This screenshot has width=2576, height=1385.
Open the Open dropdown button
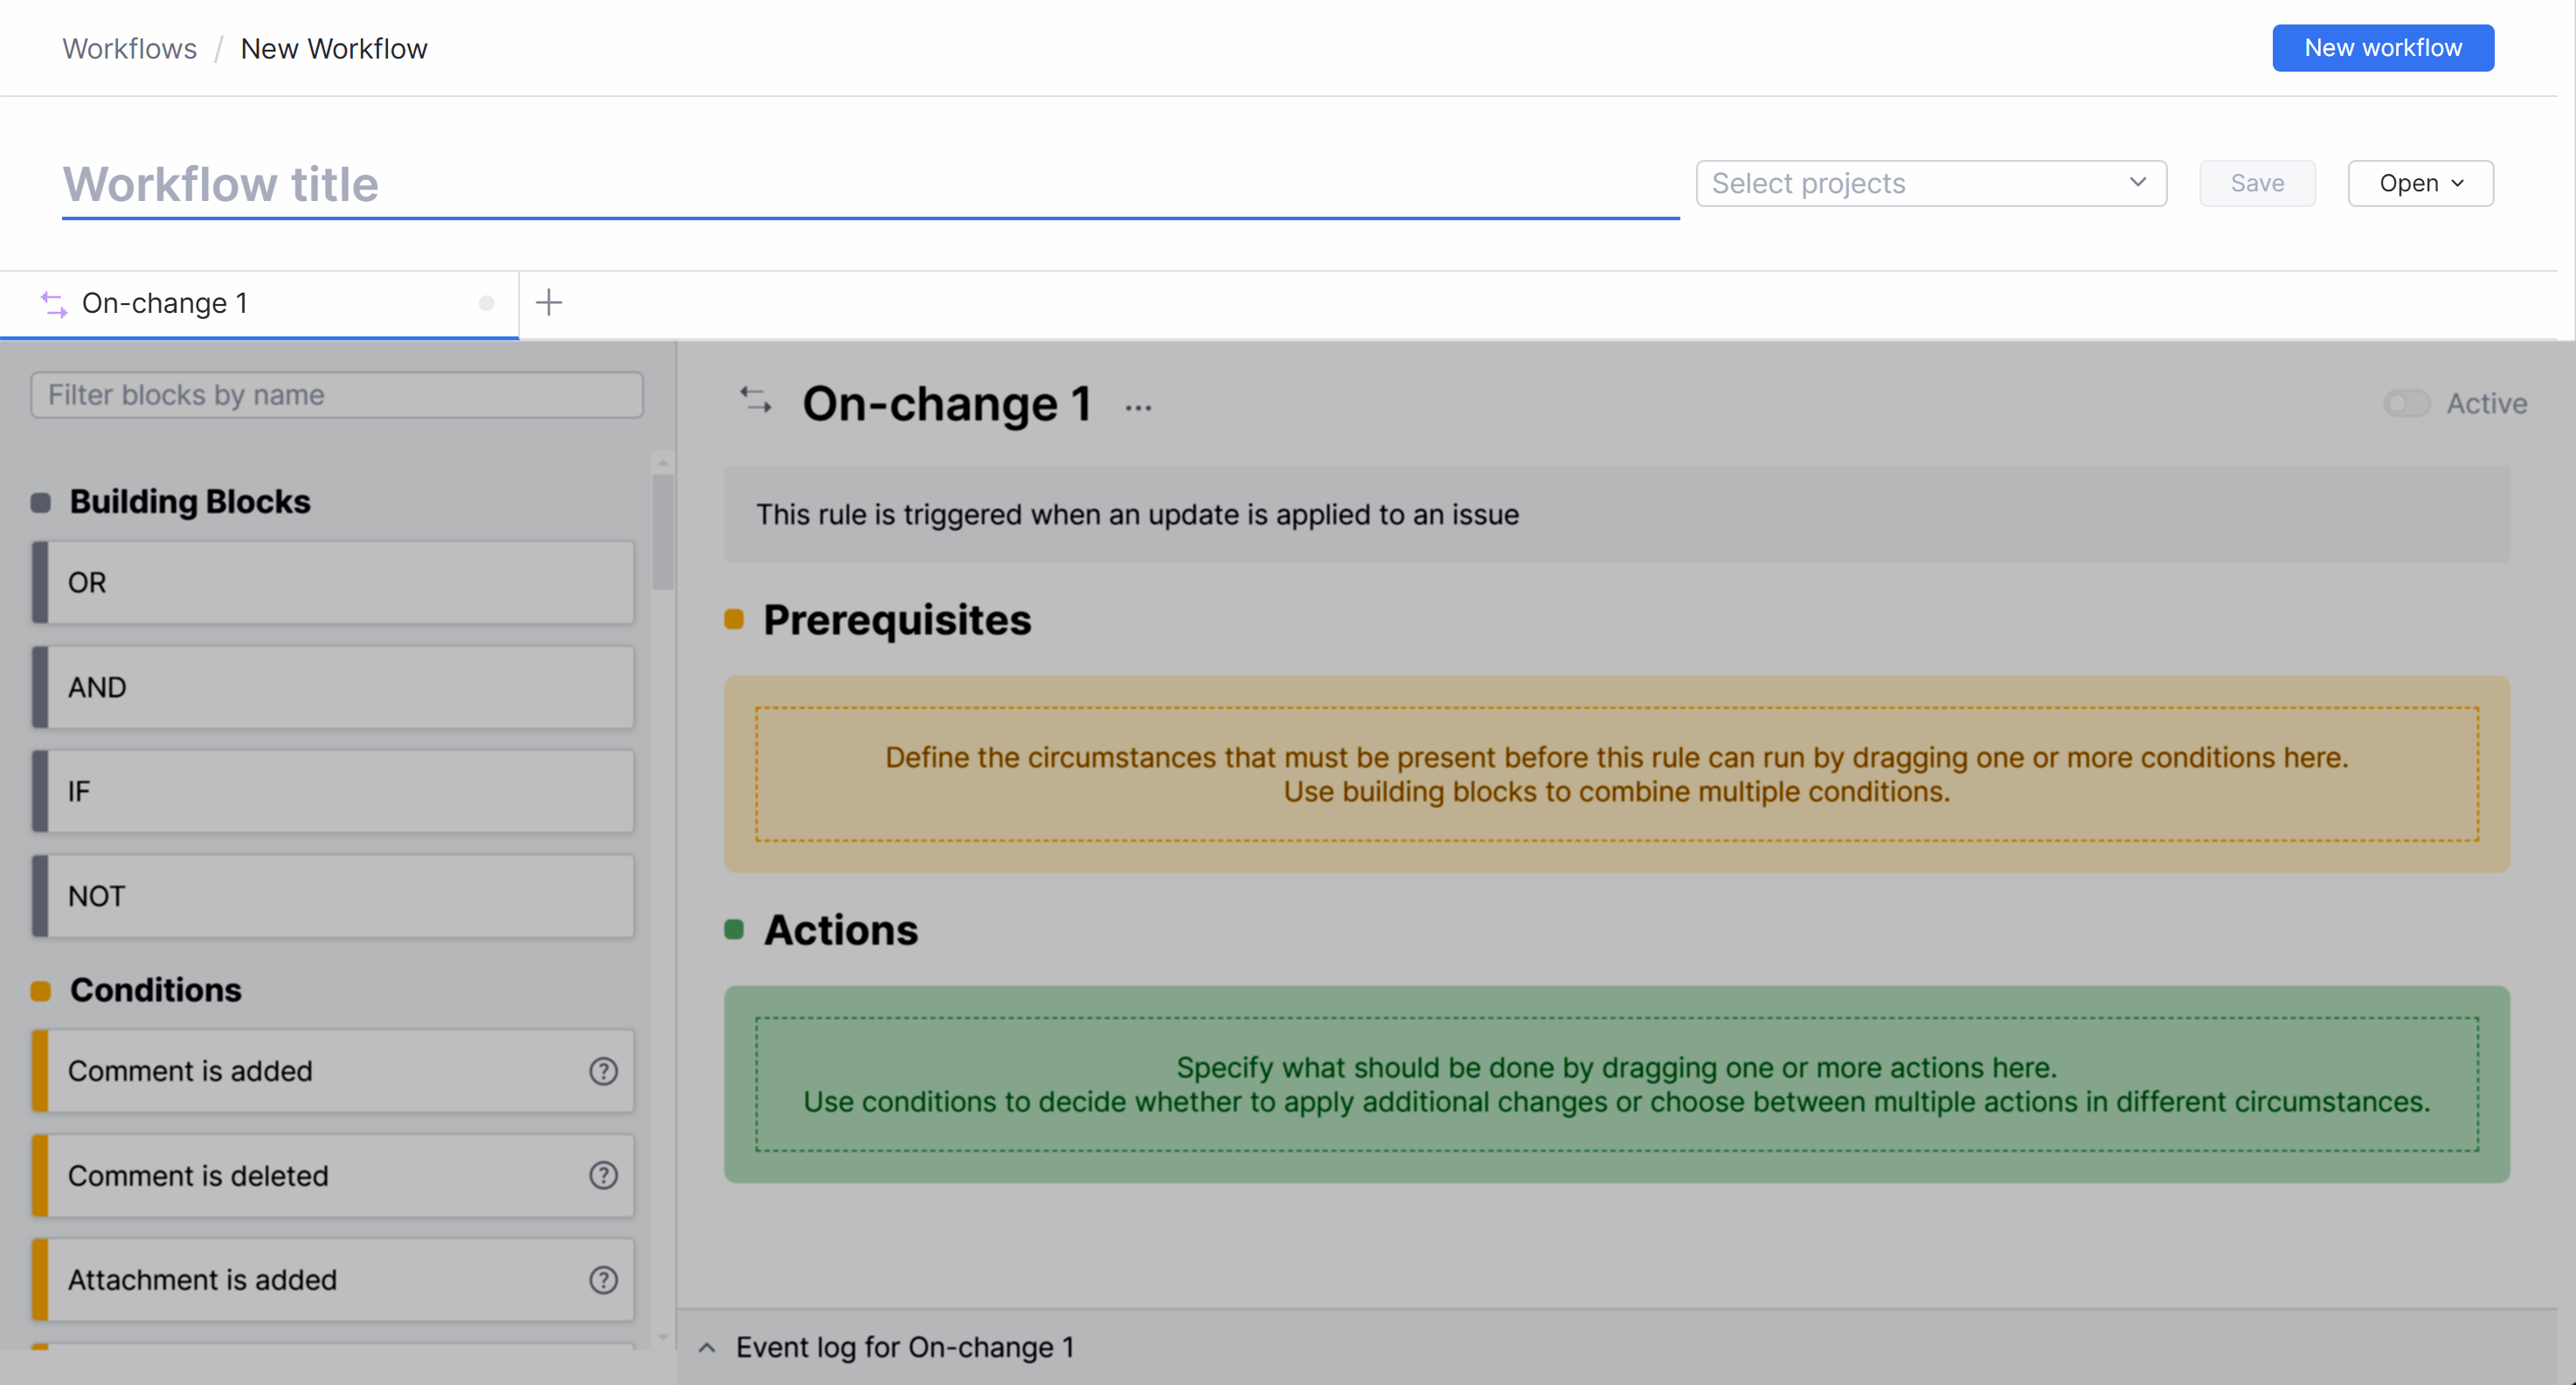(2420, 183)
